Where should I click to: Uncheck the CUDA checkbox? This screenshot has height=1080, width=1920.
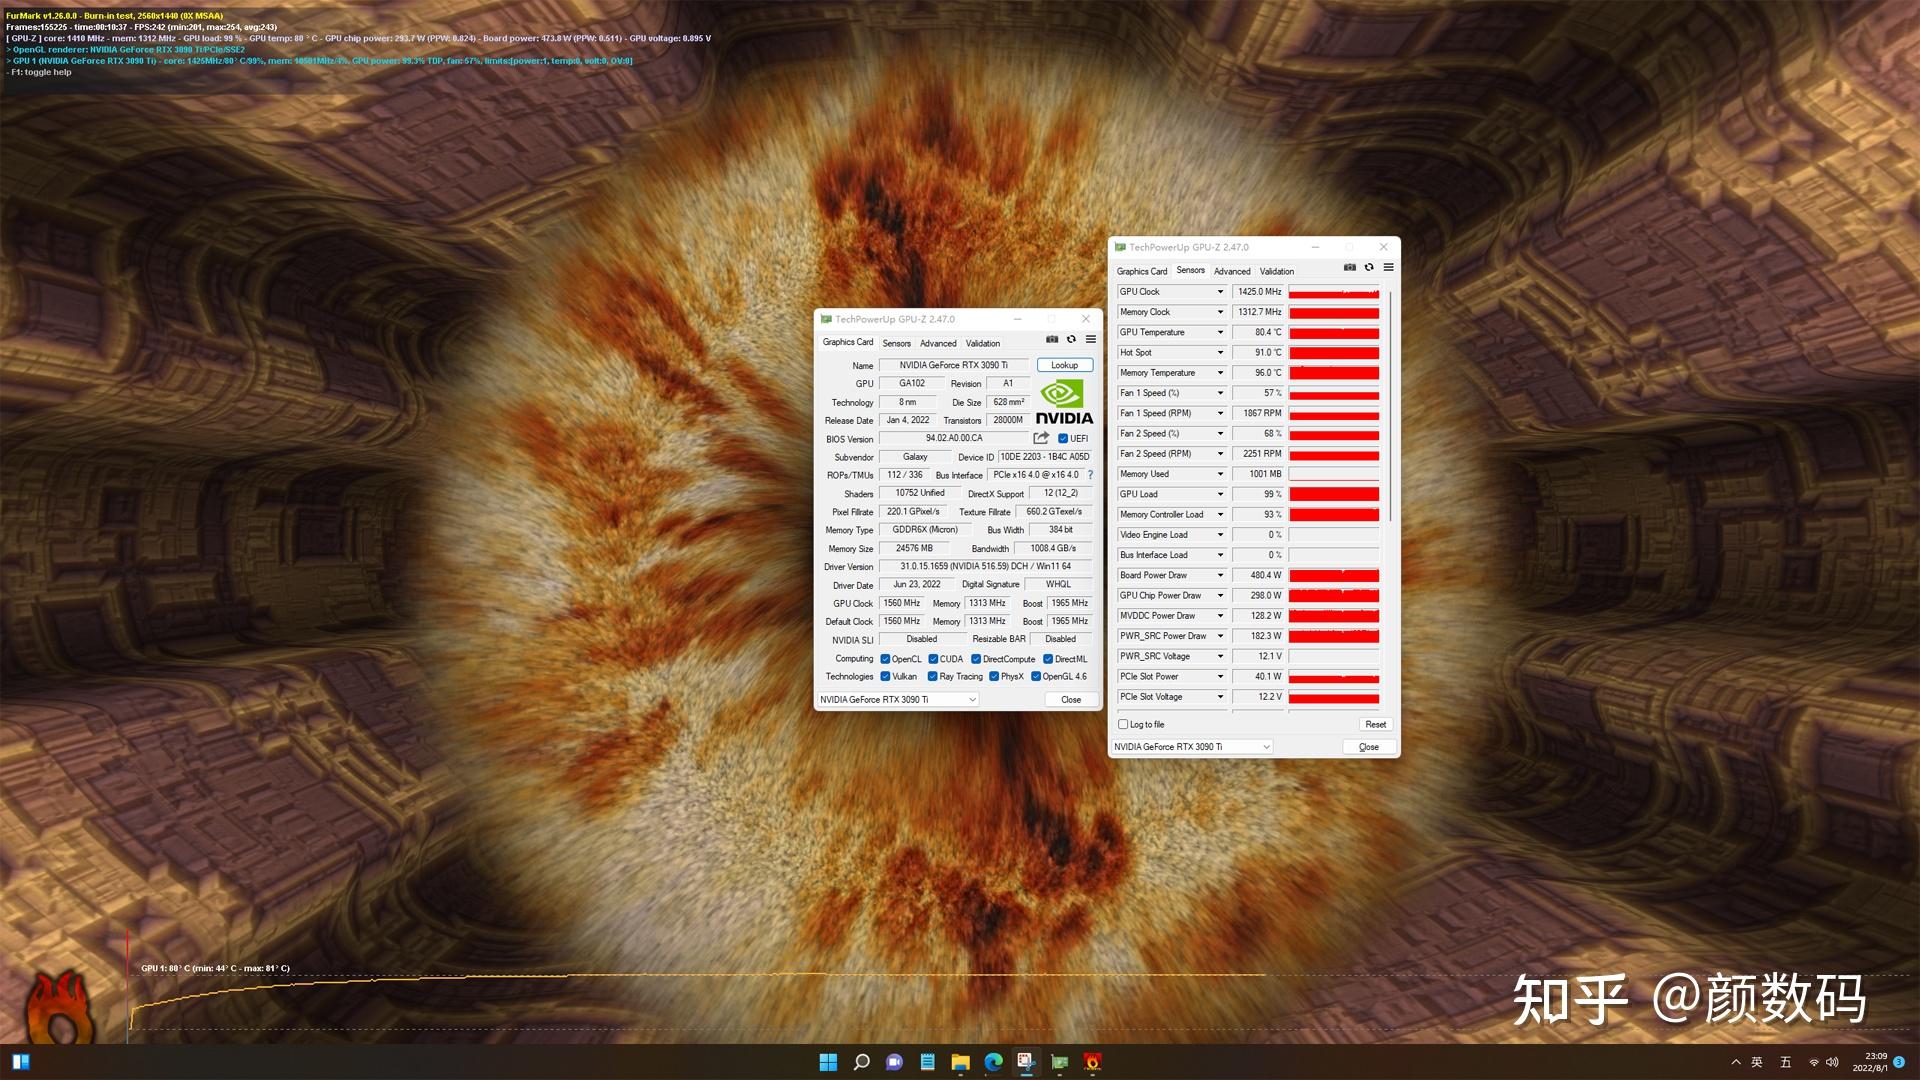click(932, 658)
